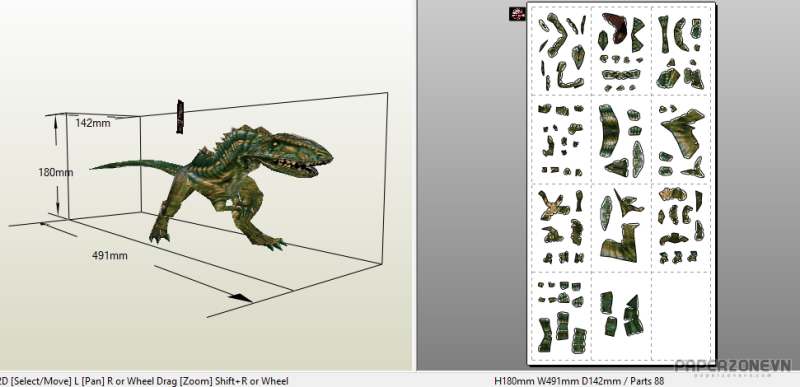Select the large L-shaped leg part in the layout
The width and height of the screenshot is (800, 387).
tap(619, 243)
